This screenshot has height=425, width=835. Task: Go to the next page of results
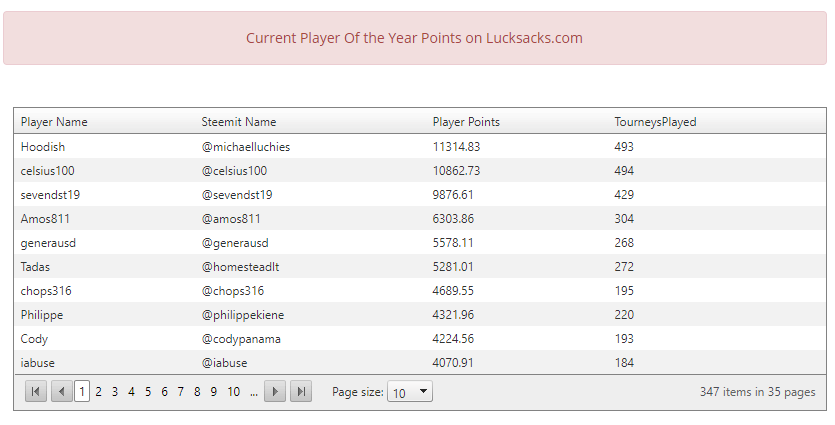(275, 392)
